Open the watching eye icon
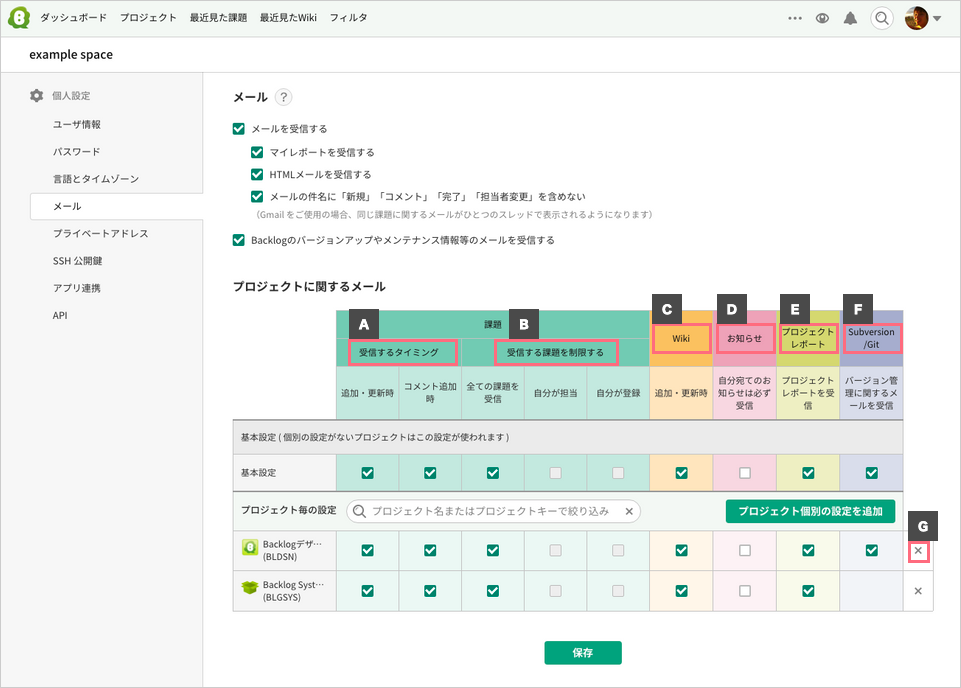 (x=822, y=18)
